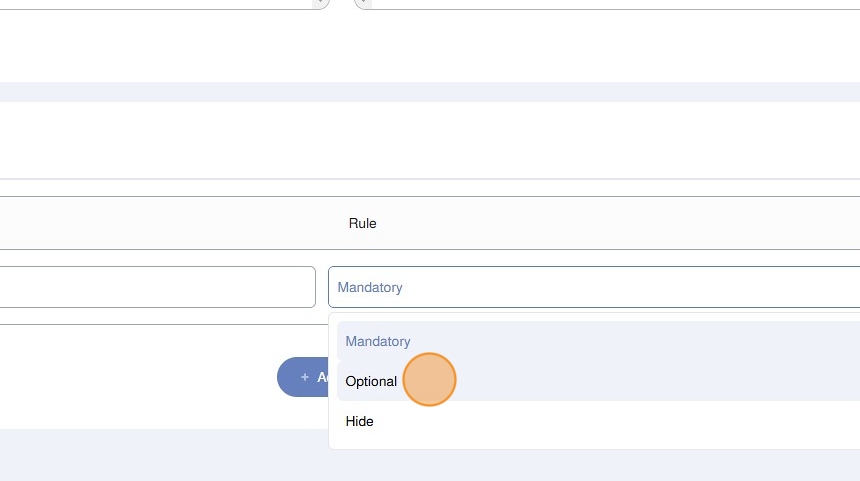Click the "Optional" entry below Mandatory
The image size is (860, 481).
(371, 381)
